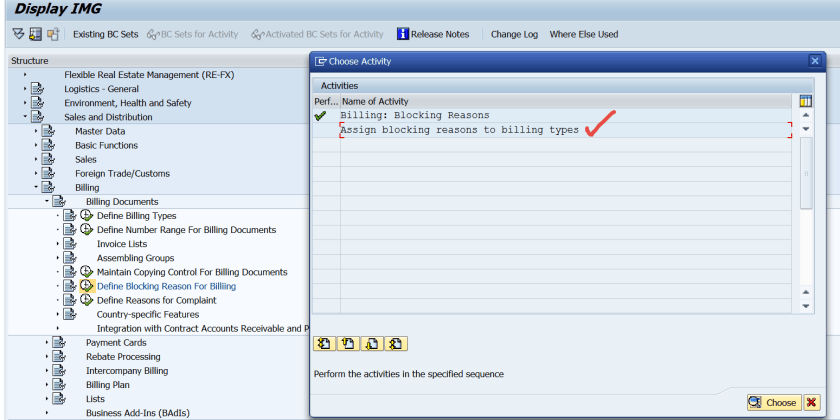This screenshot has height=420, width=840.
Task: Execute Define Number Range For Billing Documents icon
Action: point(87,230)
